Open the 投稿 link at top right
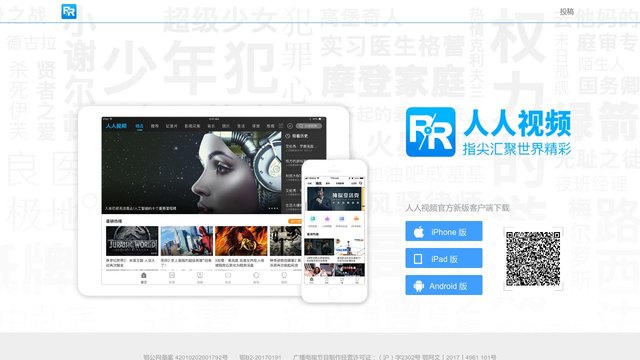 [567, 12]
